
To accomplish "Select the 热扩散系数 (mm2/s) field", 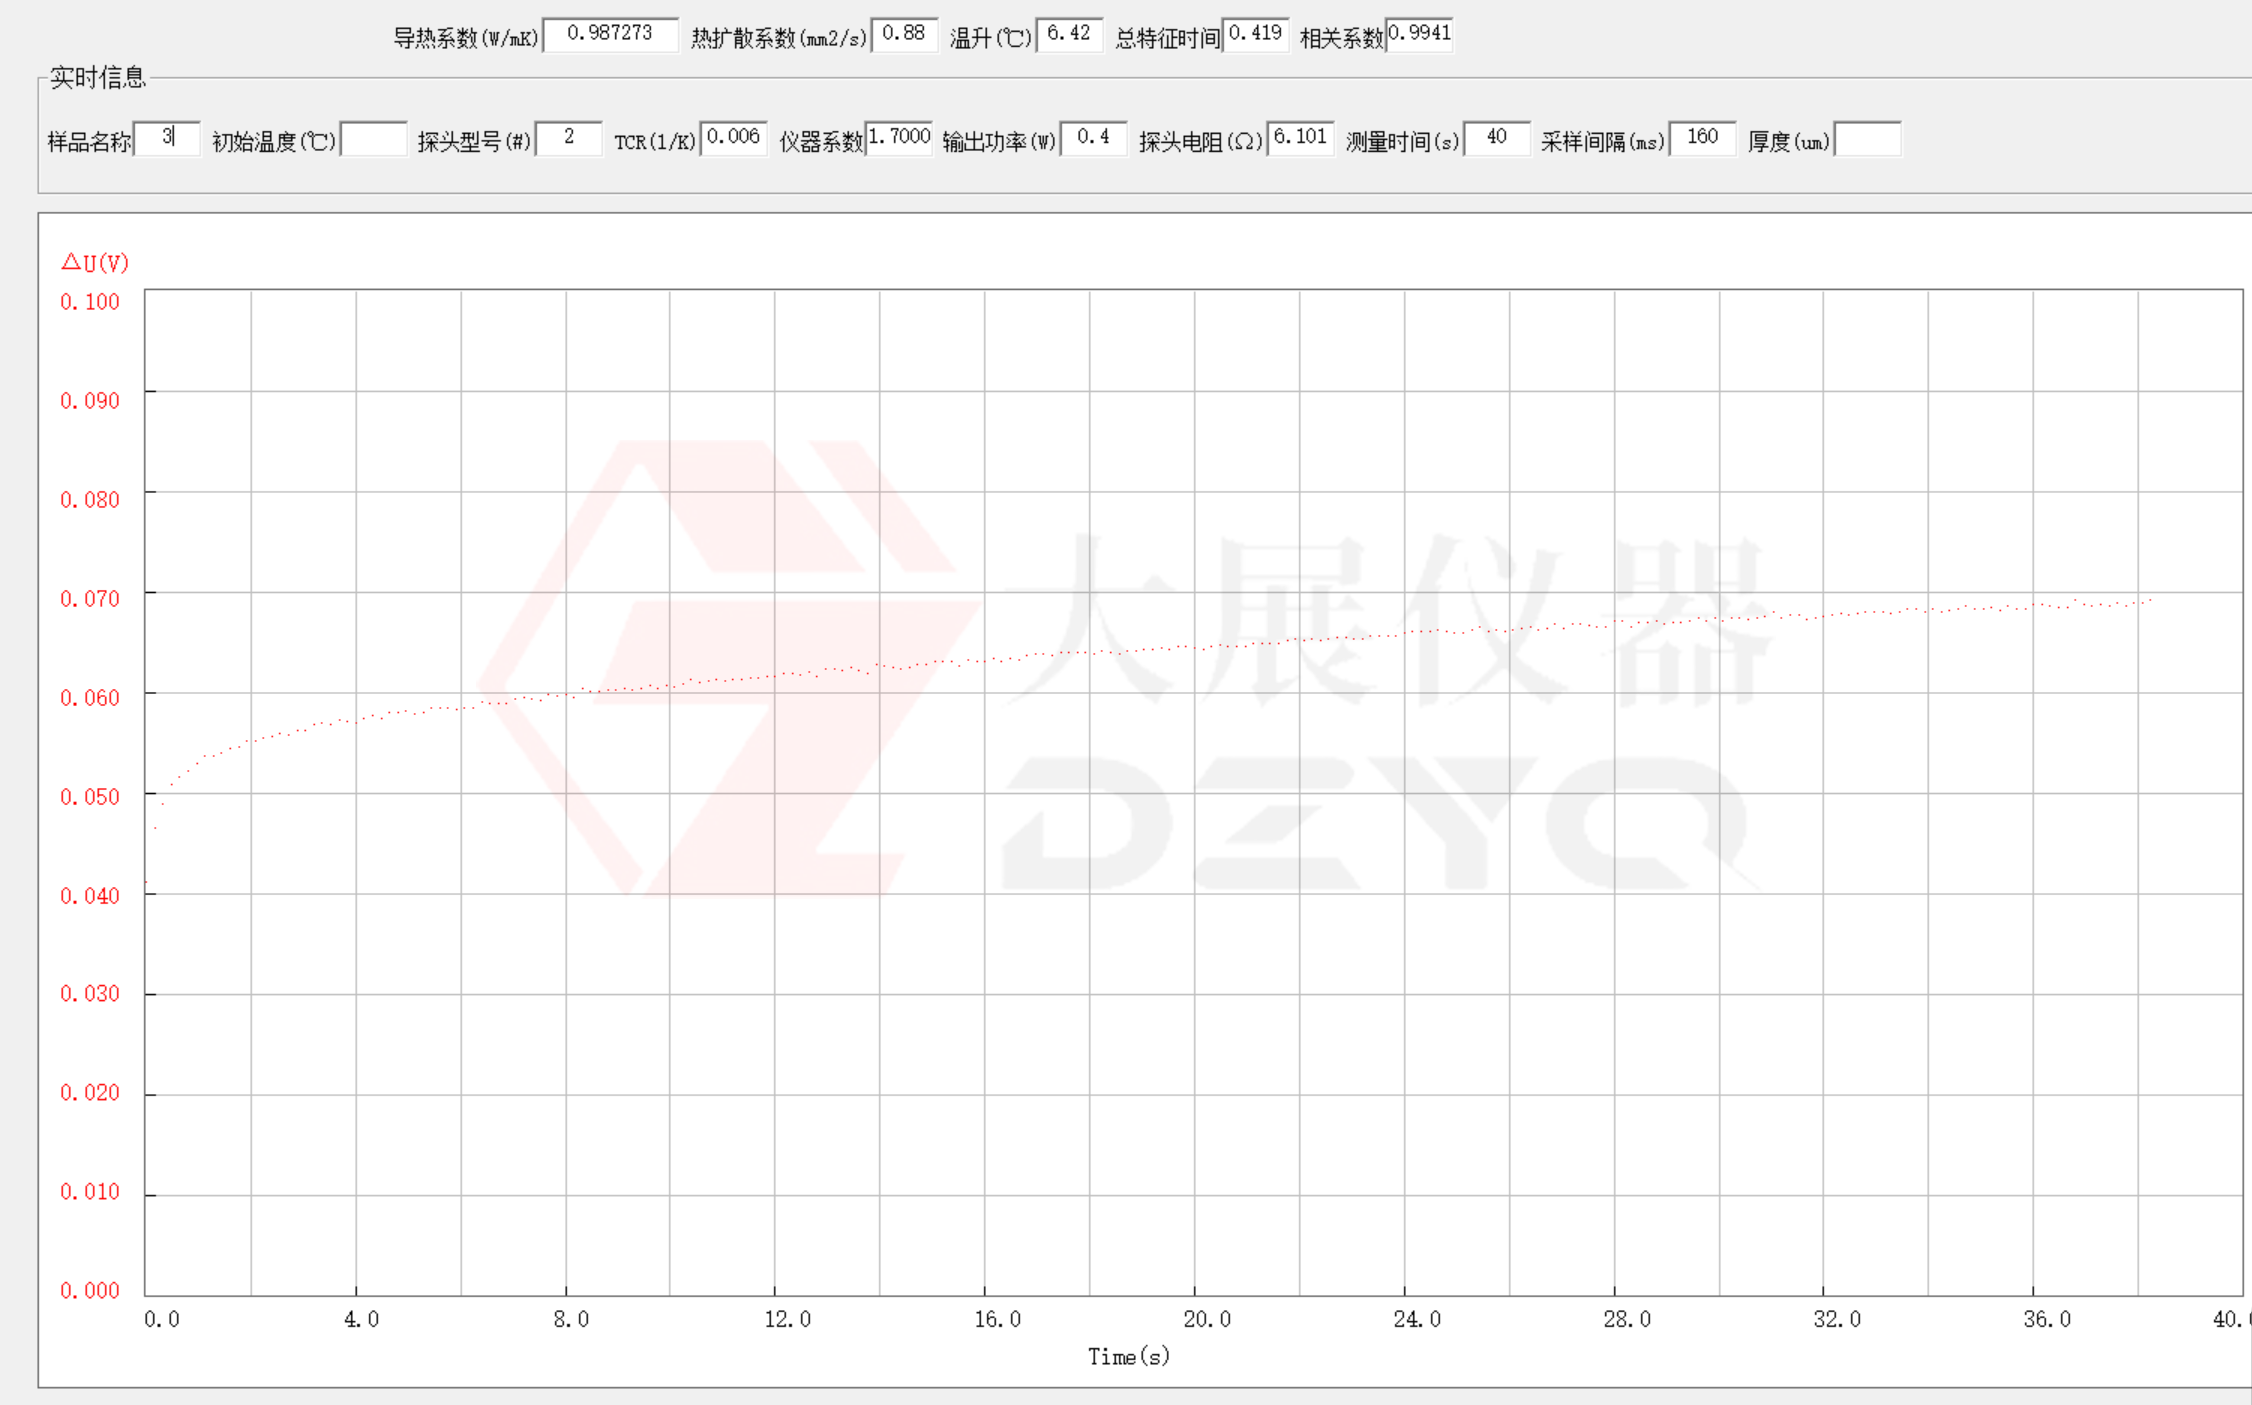I will (x=904, y=34).
